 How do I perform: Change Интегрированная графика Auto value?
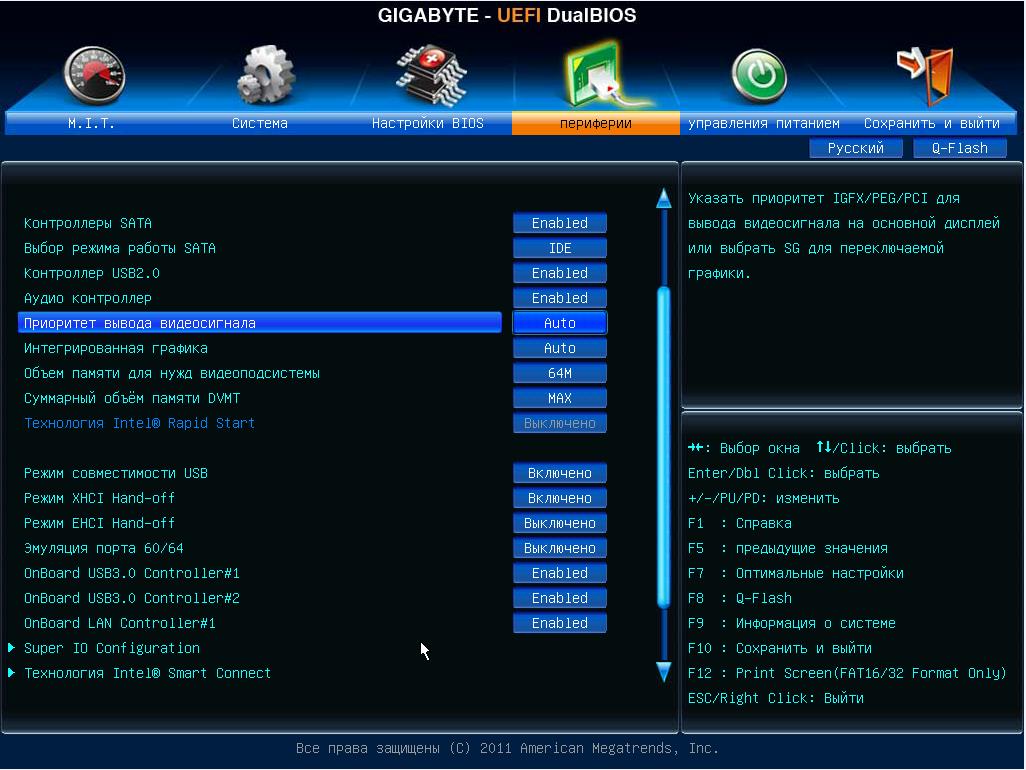pyautogui.click(x=559, y=348)
